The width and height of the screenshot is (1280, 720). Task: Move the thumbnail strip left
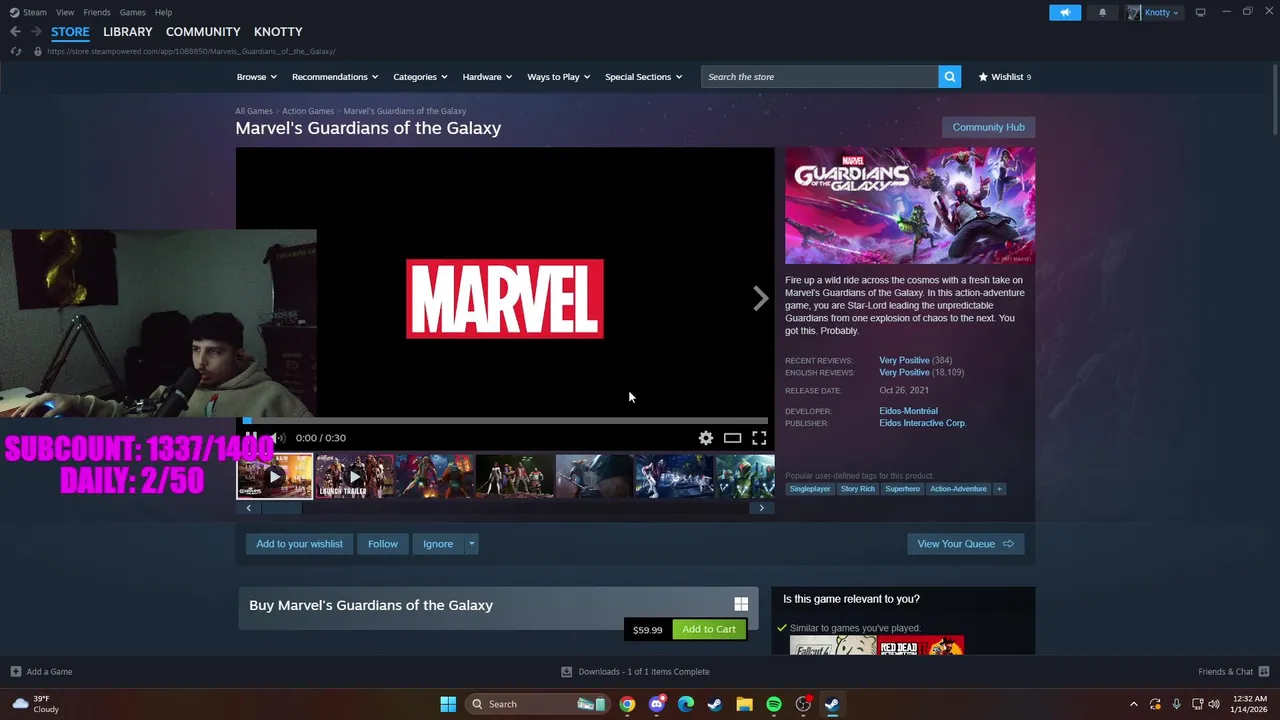[x=249, y=508]
